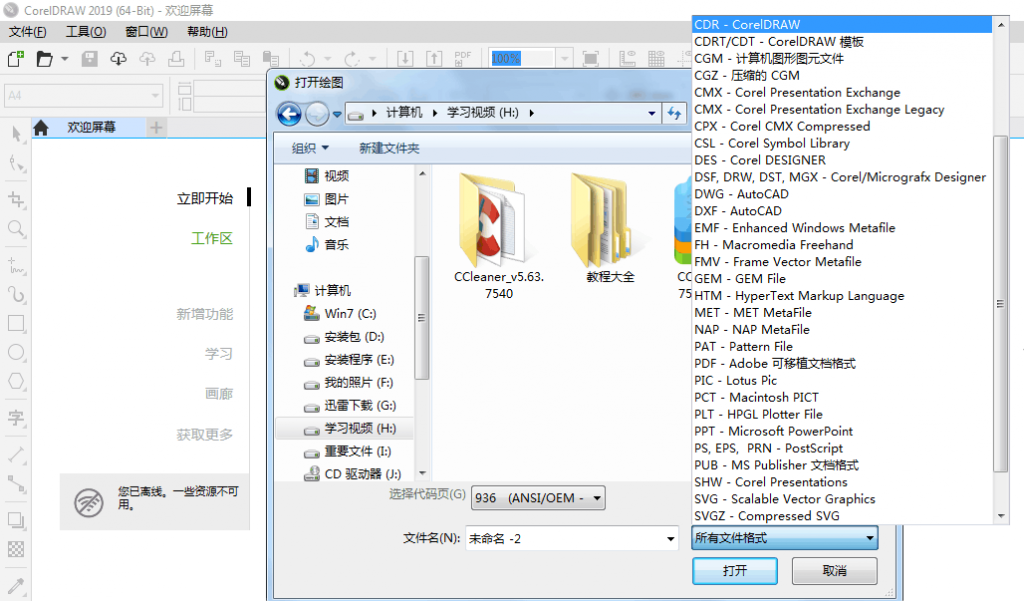Open the 获取更多 welcome link
The width and height of the screenshot is (1024, 601).
click(204, 434)
